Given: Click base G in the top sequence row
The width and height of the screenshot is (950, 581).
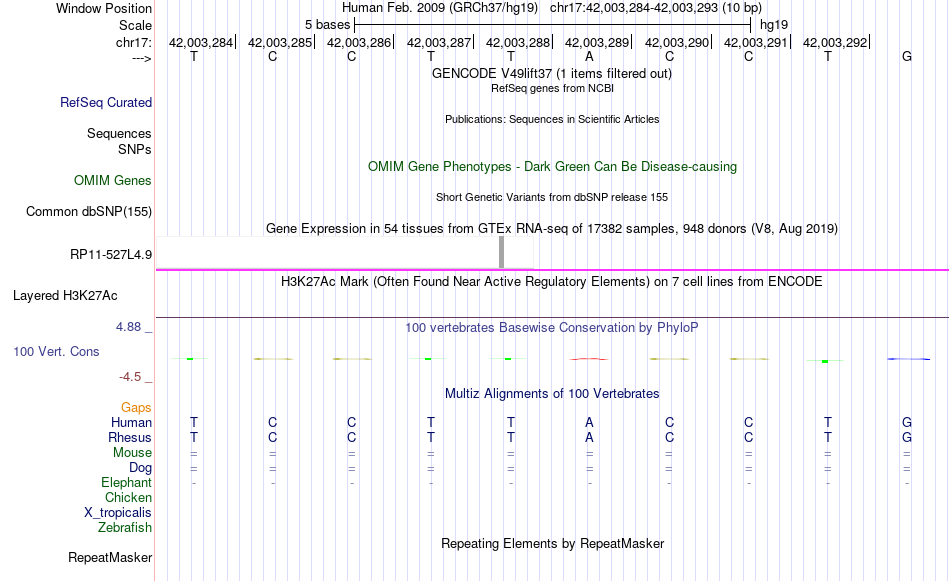Looking at the screenshot, I should point(907,57).
